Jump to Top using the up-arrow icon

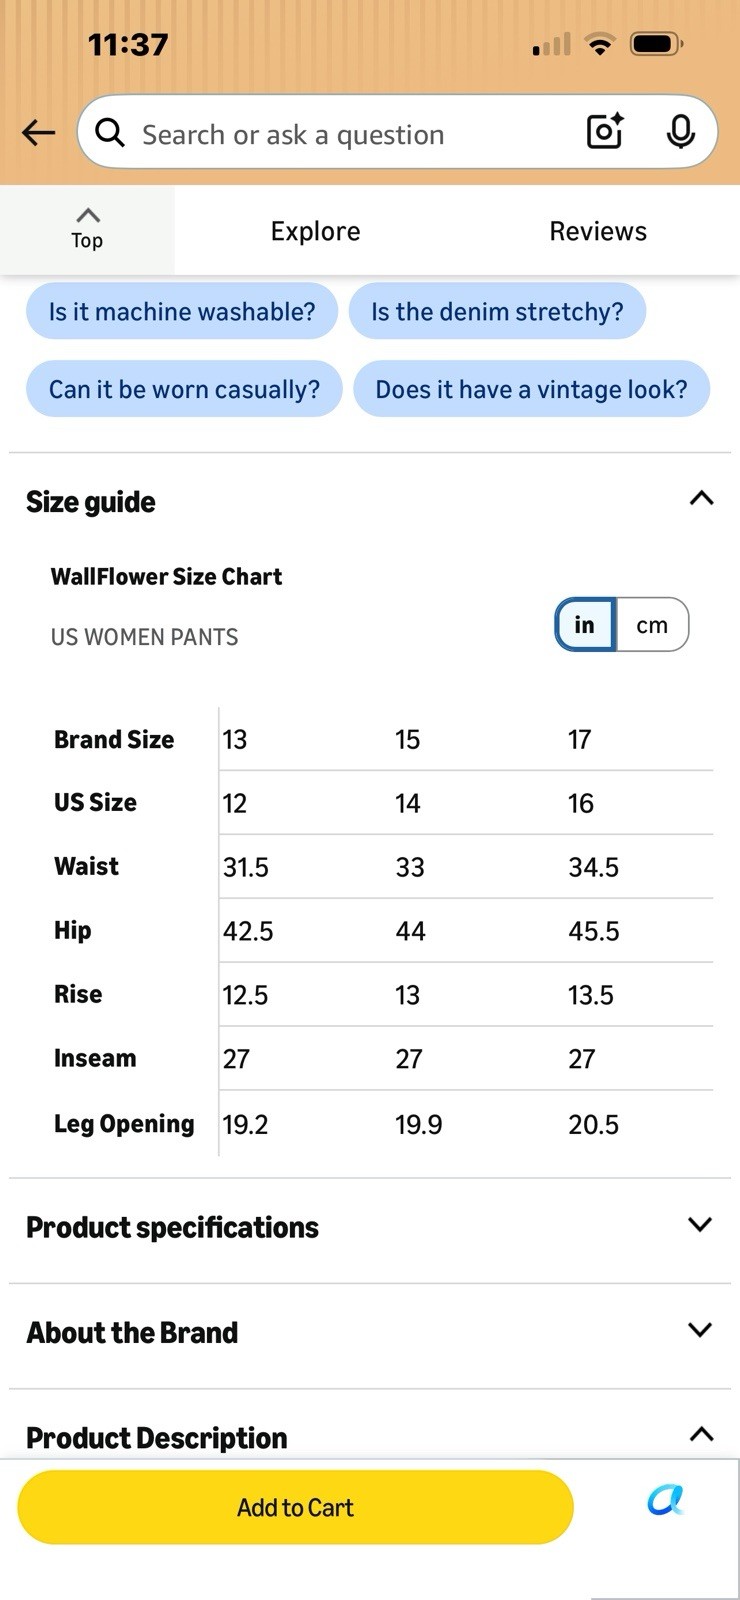pos(87,228)
